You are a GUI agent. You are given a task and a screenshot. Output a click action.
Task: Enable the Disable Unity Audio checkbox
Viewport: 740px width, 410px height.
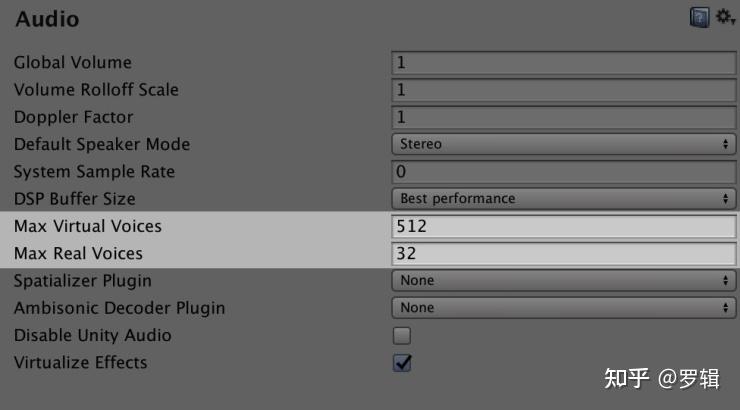pos(402,335)
